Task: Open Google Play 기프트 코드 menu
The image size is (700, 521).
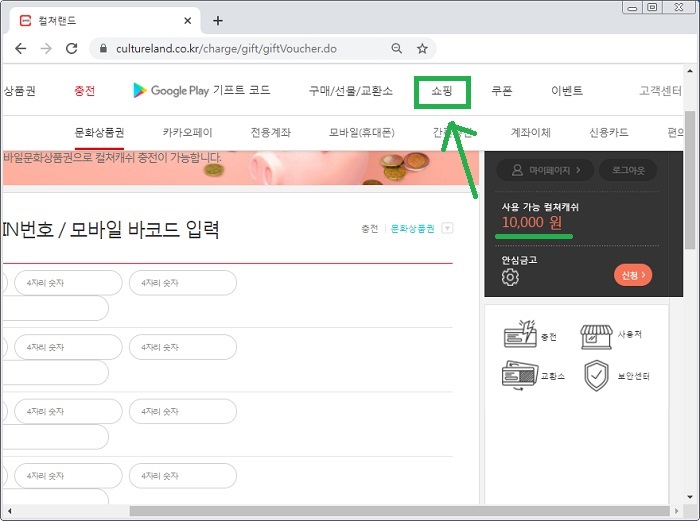Action: pos(202,90)
